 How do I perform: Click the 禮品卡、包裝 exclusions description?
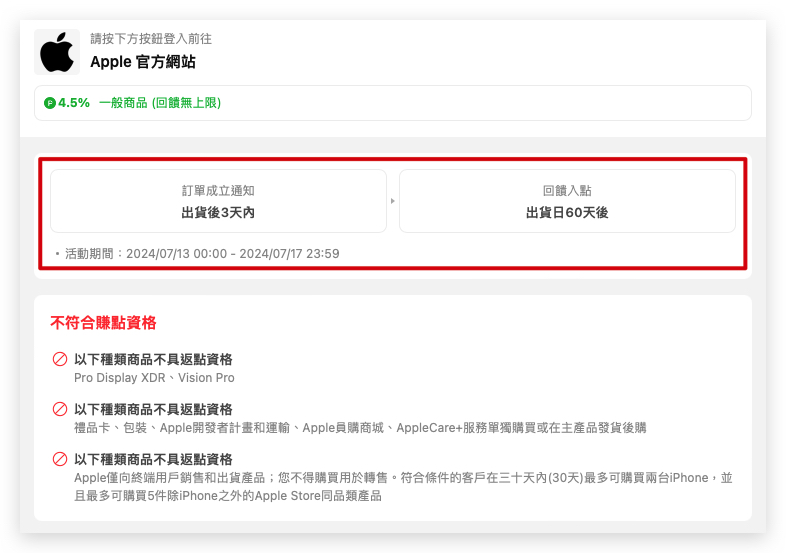coord(360,428)
